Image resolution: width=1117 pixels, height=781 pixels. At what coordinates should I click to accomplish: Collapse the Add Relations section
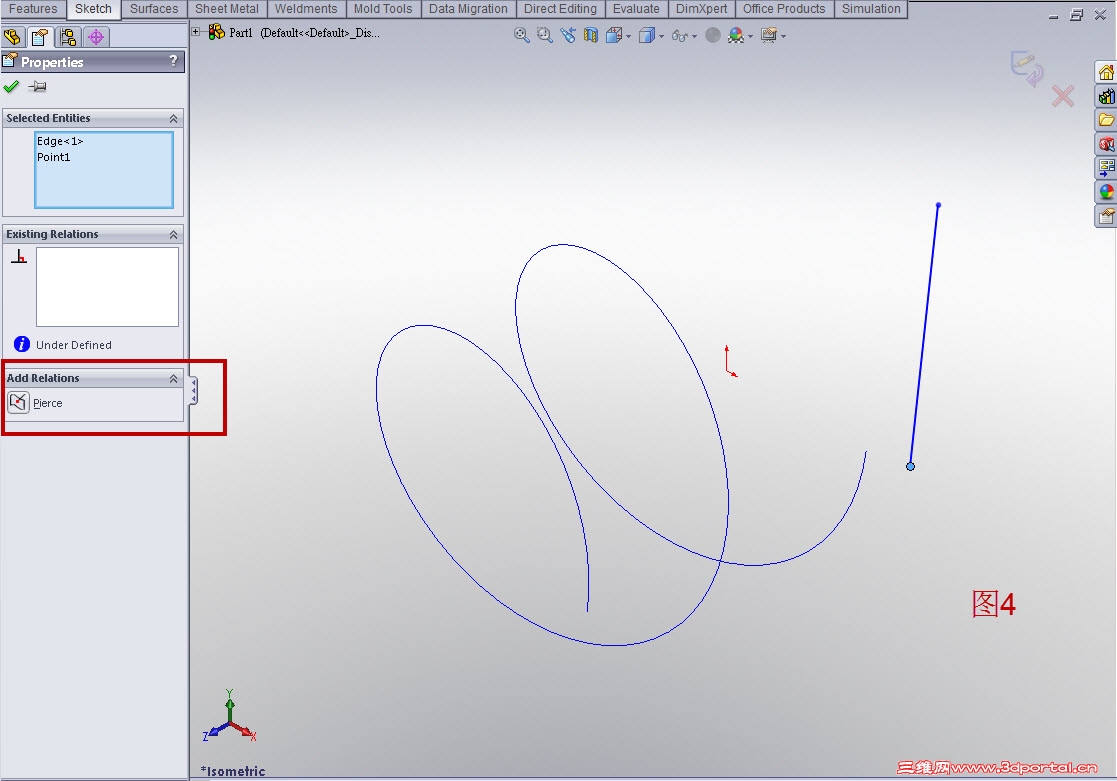[173, 378]
